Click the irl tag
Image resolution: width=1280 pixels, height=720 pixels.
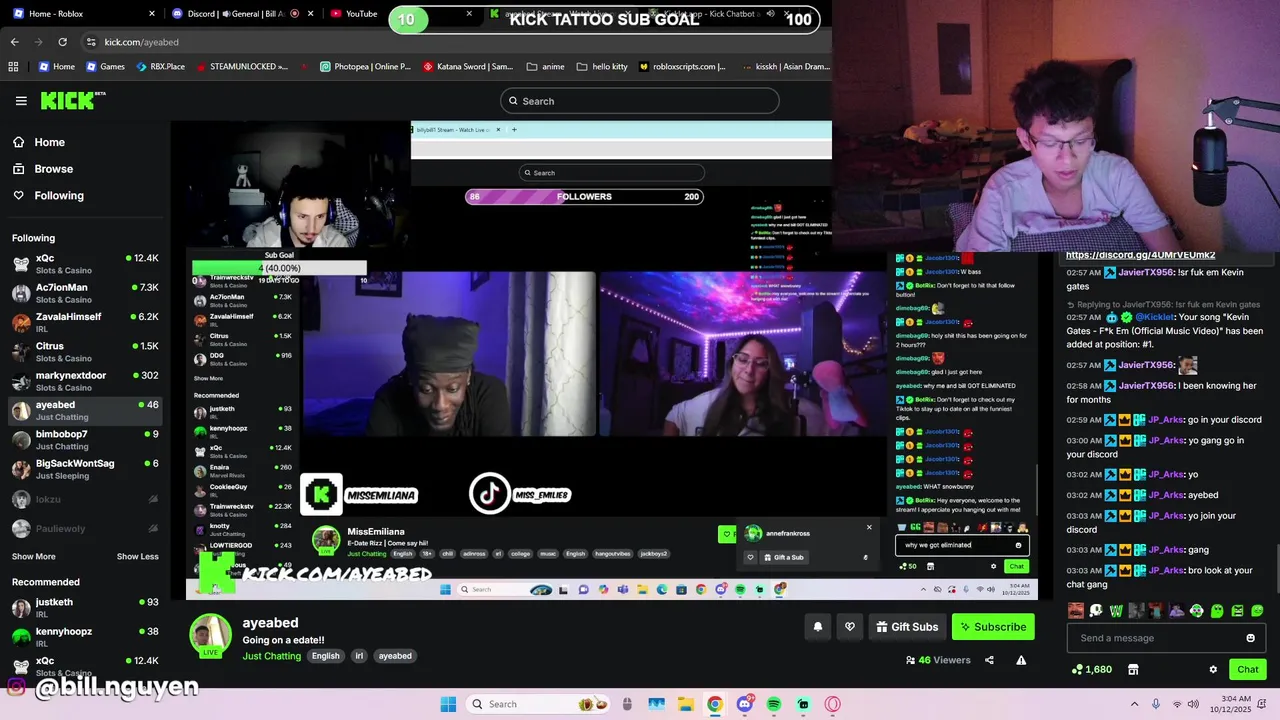pos(359,656)
